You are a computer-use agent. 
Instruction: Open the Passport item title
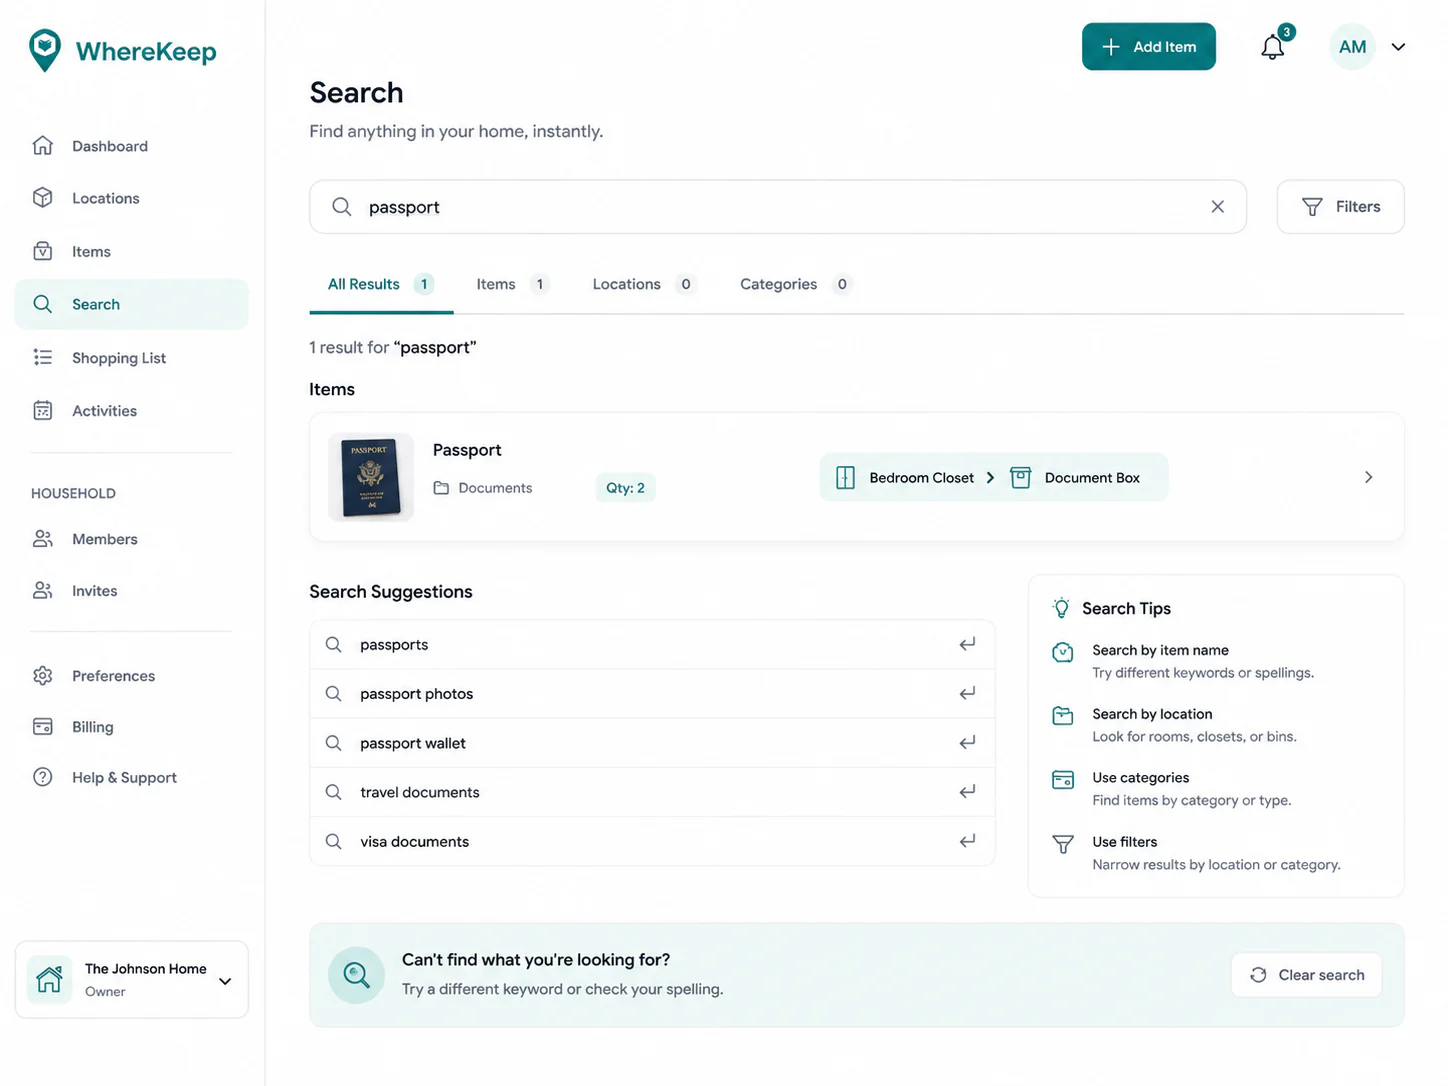click(467, 450)
